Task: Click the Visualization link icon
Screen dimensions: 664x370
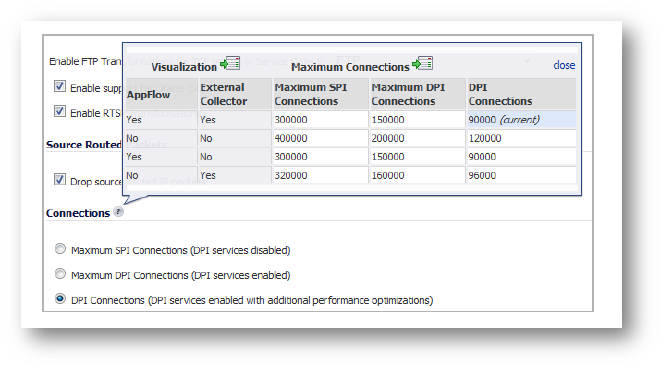Action: pos(230,64)
